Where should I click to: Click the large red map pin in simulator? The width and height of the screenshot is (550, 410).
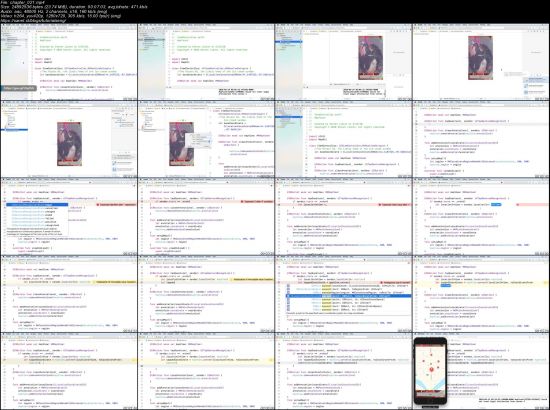pos(431,369)
